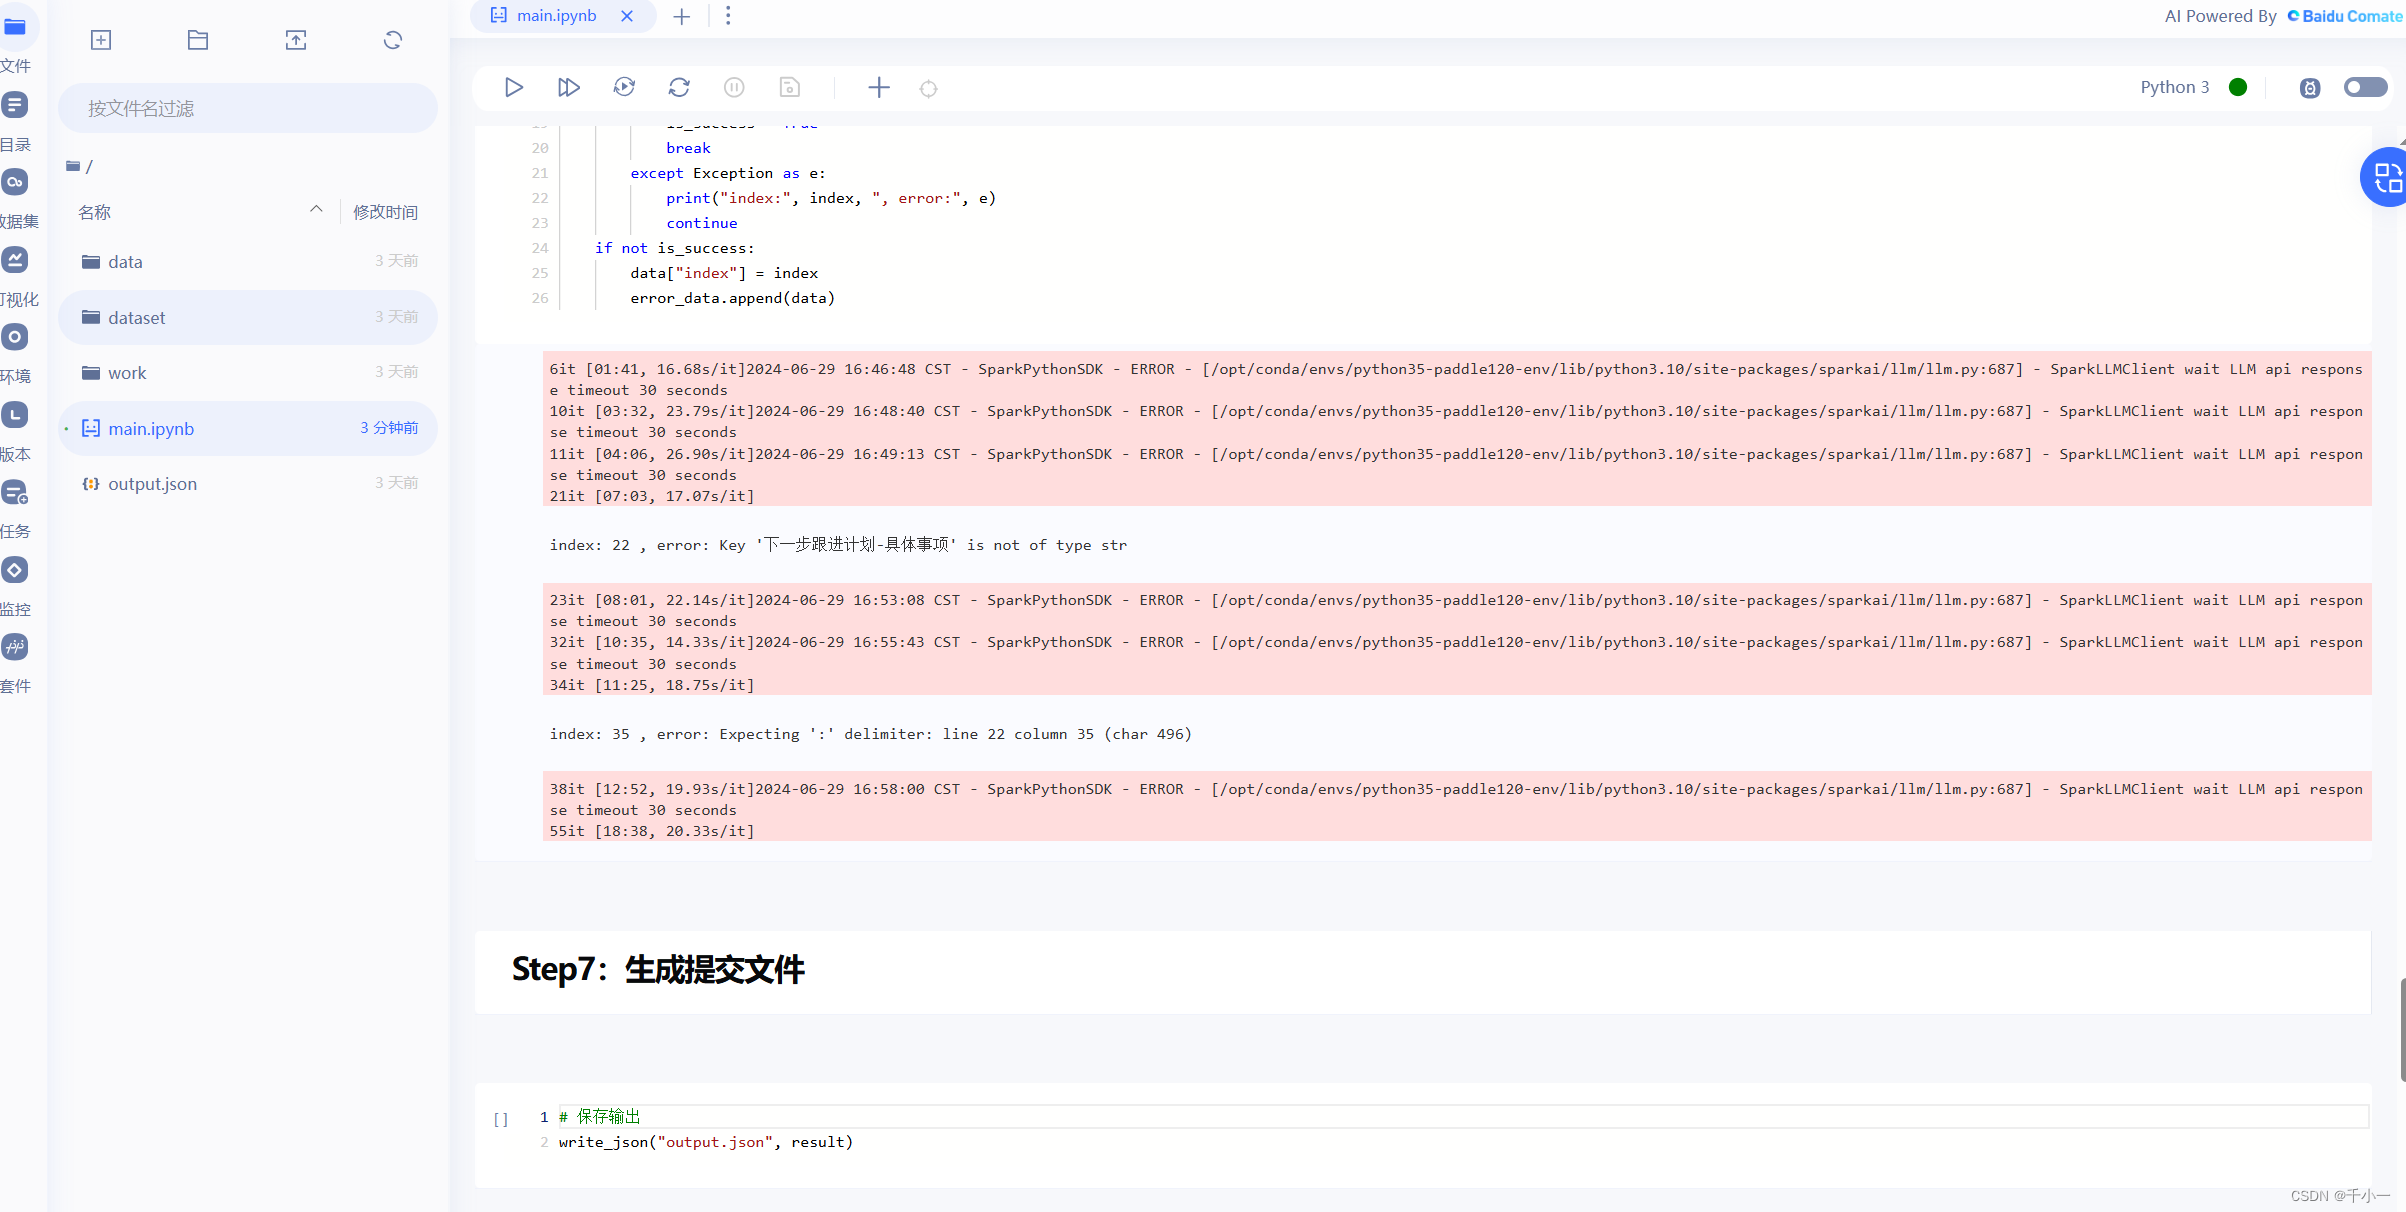The height and width of the screenshot is (1212, 2406).
Task: Save the notebook with disk icon
Action: pos(790,88)
